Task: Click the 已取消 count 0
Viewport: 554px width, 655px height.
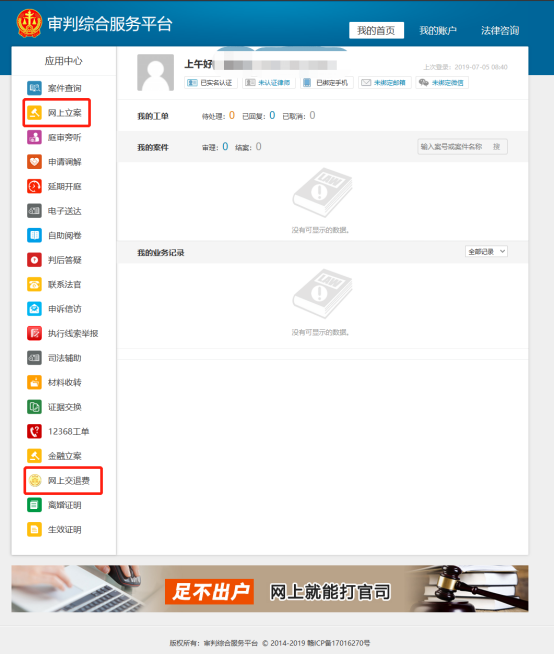Action: (313, 115)
